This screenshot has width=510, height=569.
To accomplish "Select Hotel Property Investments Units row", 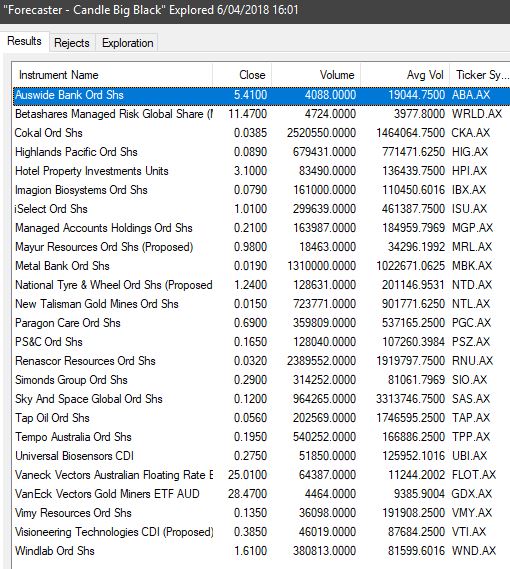I will 261,171.
